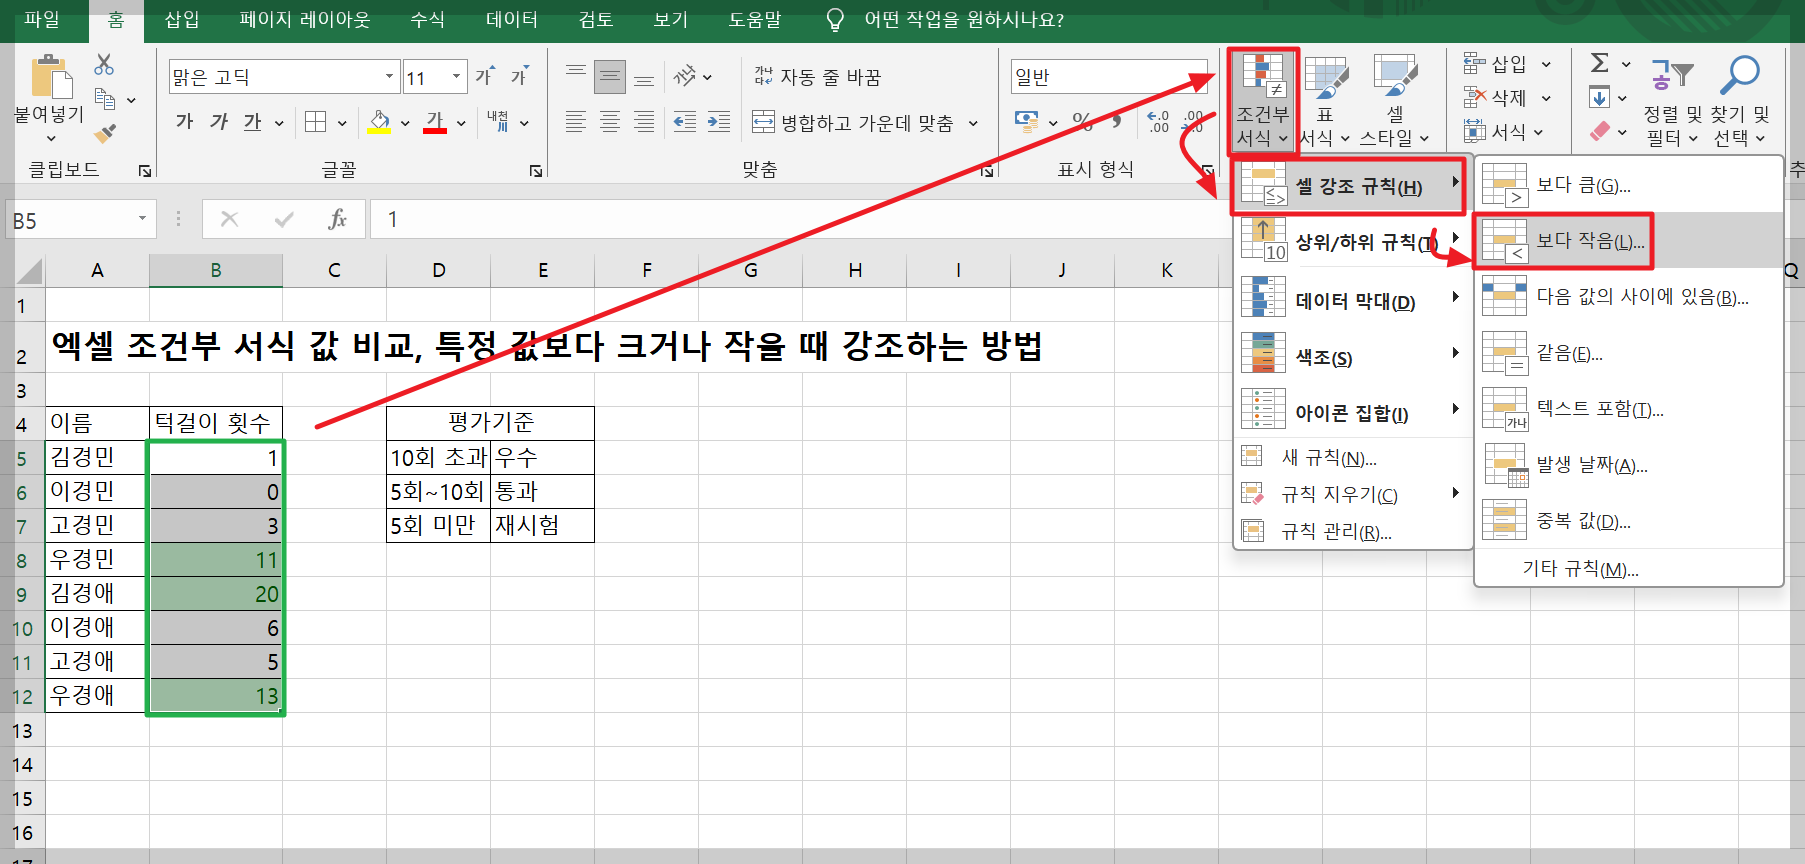Open fill color dropdown arrow
Screen dimensions: 1805x864
click(x=405, y=123)
